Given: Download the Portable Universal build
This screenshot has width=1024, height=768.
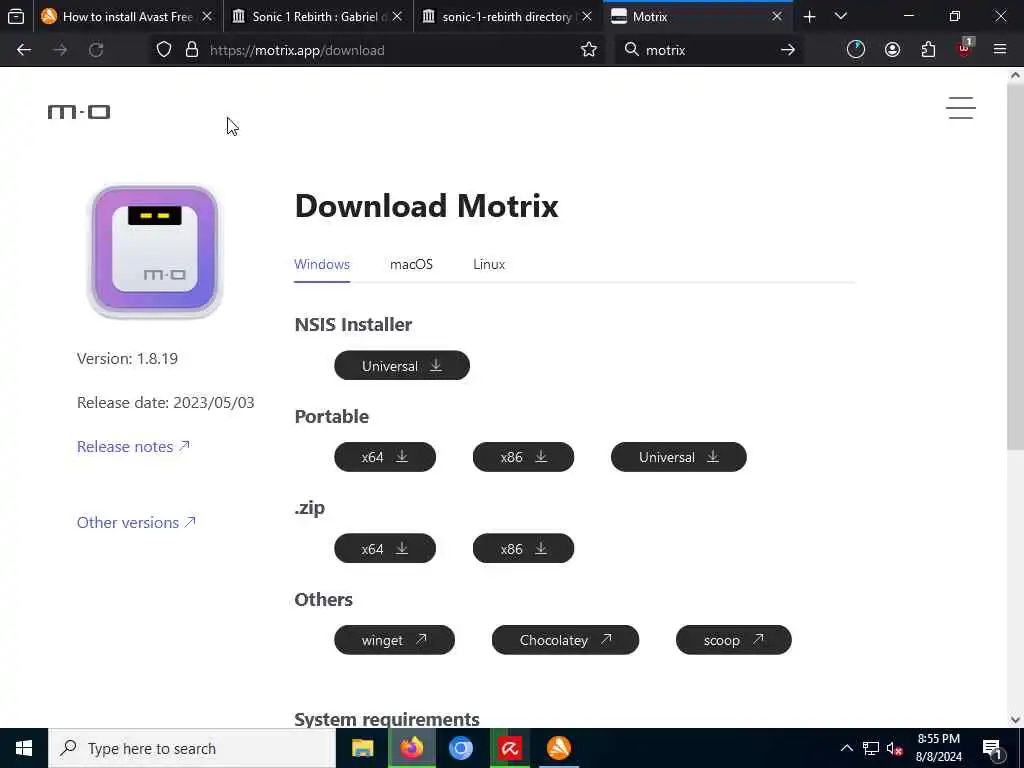Looking at the screenshot, I should [679, 457].
